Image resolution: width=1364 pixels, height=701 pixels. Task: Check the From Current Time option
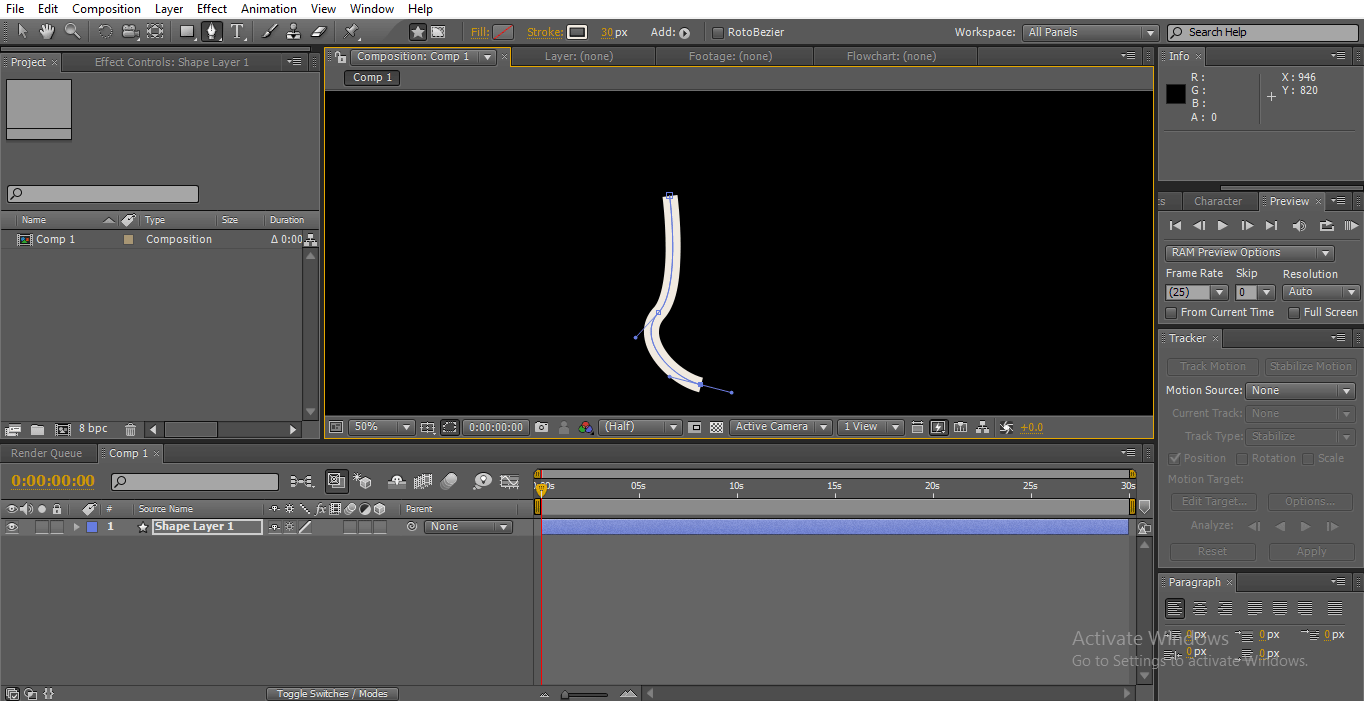pos(1172,312)
